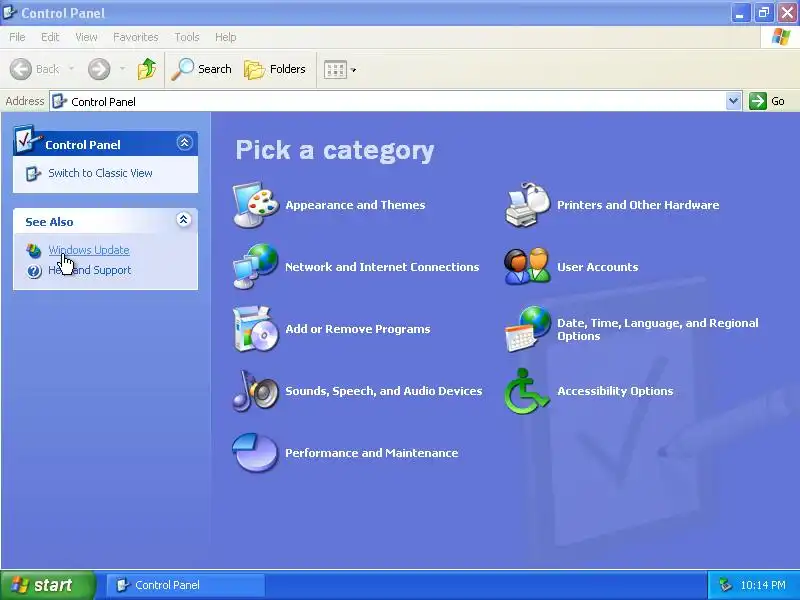Open Sounds, Speech, and Audio Devices link
800x600 pixels.
tap(384, 391)
